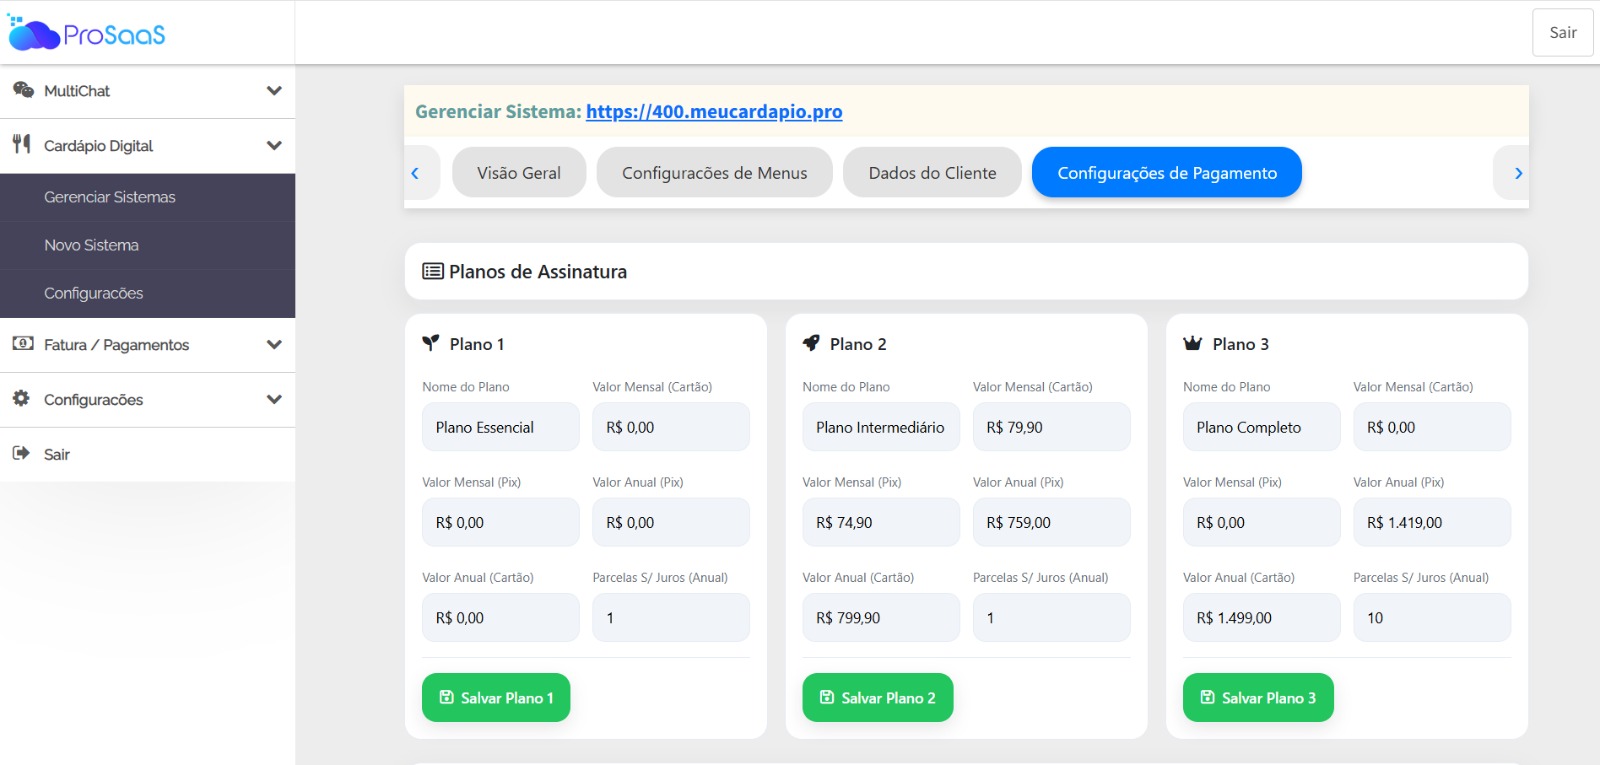The width and height of the screenshot is (1600, 765).
Task: Expand the Fatura / Pagamentos chevron
Action: click(274, 345)
